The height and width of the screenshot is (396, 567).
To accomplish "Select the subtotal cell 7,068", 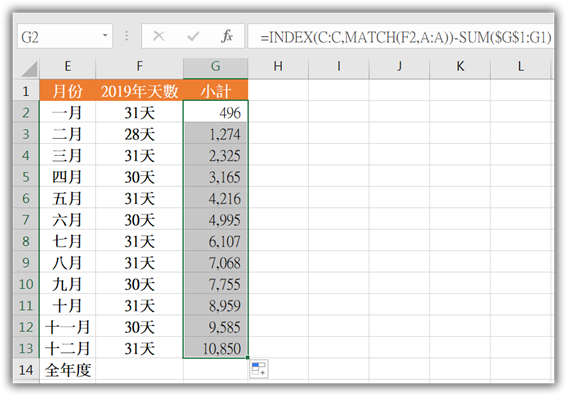I will (216, 262).
